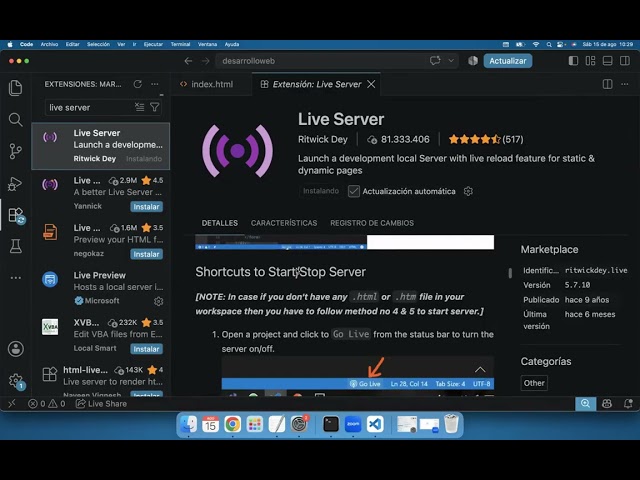Open the Archivo menu
This screenshot has width=640, height=480.
tap(49, 44)
